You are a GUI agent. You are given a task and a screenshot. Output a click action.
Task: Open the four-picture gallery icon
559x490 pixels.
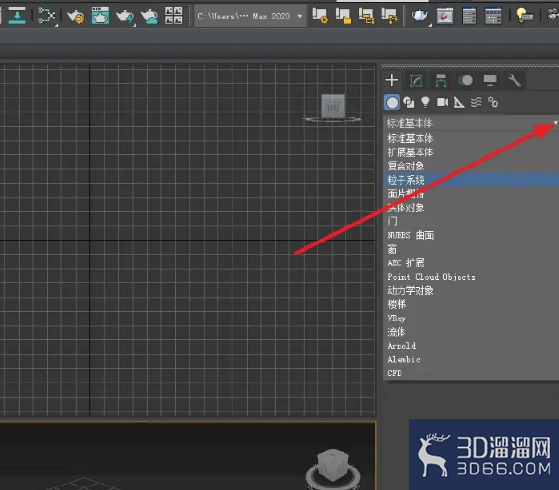click(174, 16)
